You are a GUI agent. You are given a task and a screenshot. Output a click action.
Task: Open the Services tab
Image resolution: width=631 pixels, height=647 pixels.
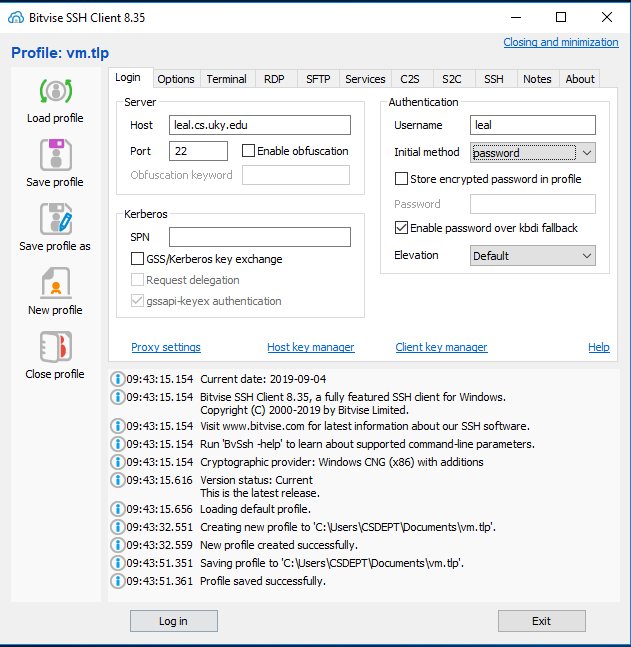pyautogui.click(x=365, y=79)
